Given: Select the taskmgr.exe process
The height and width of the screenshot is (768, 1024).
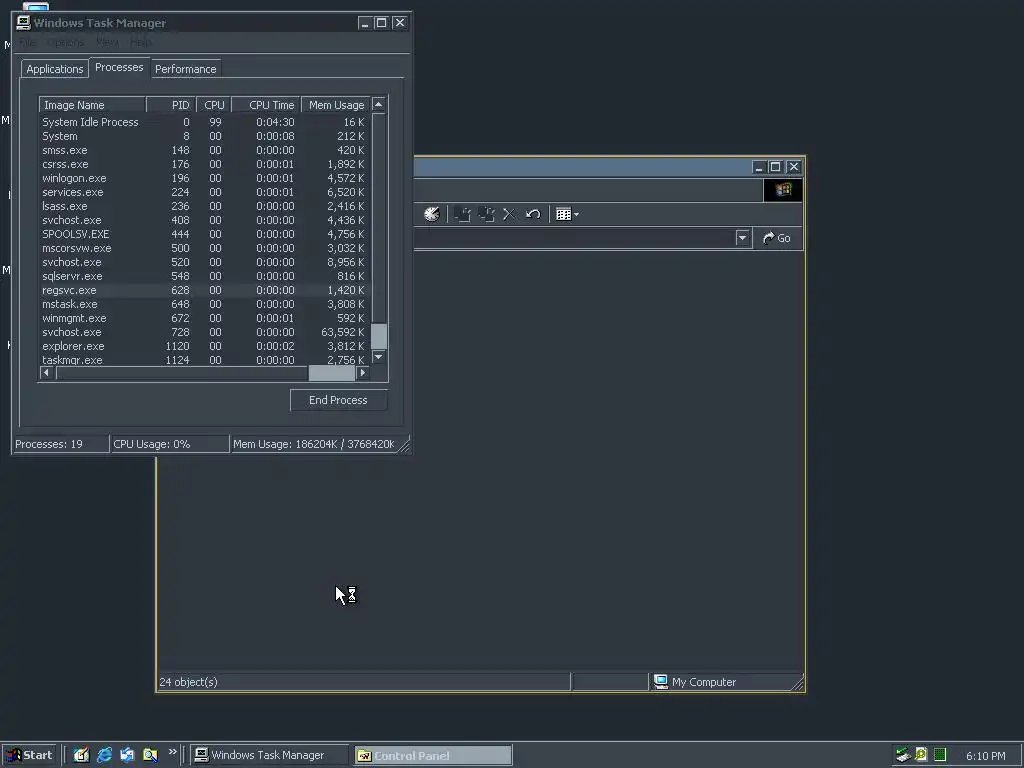Looking at the screenshot, I should point(204,360).
